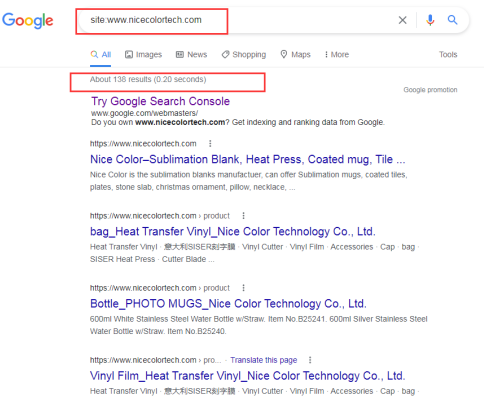Submit search with magnifier icon
484x398 pixels.
[x=452, y=20]
